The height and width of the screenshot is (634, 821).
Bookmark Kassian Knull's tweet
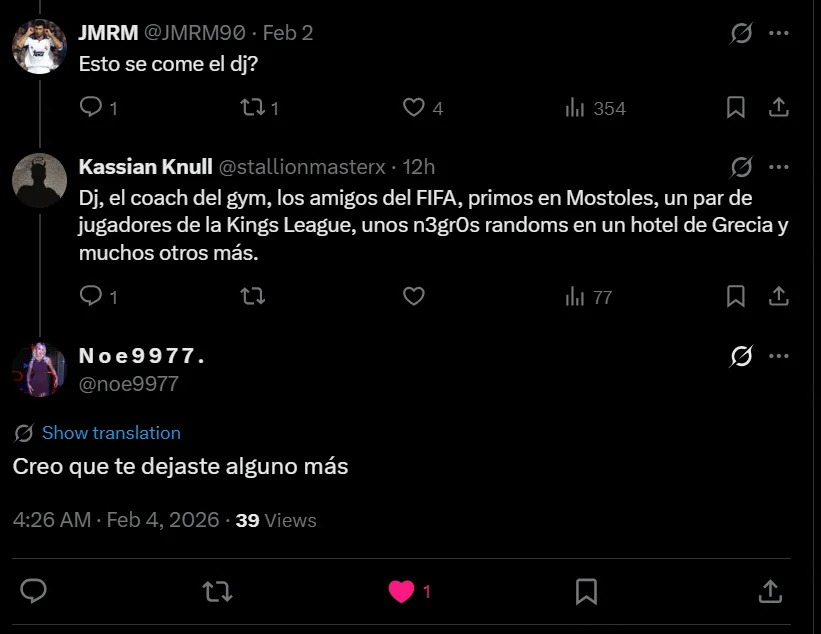(x=735, y=296)
